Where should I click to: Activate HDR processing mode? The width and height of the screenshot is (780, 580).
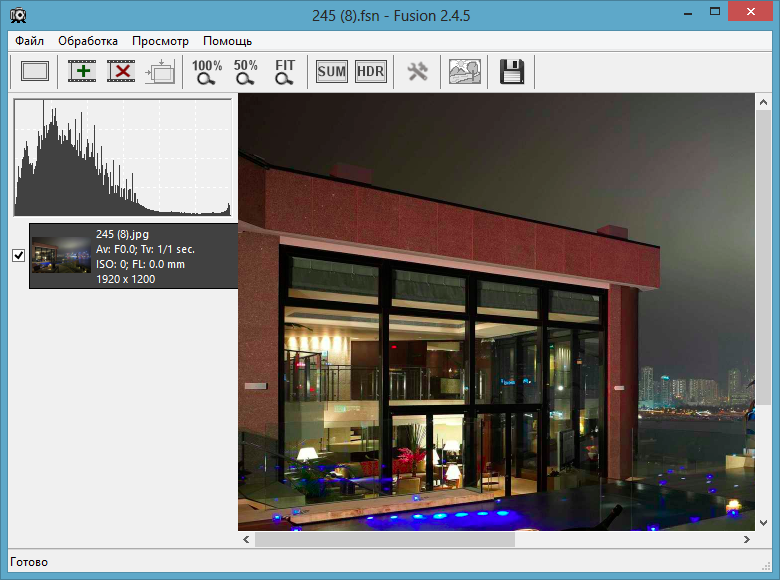(371, 72)
